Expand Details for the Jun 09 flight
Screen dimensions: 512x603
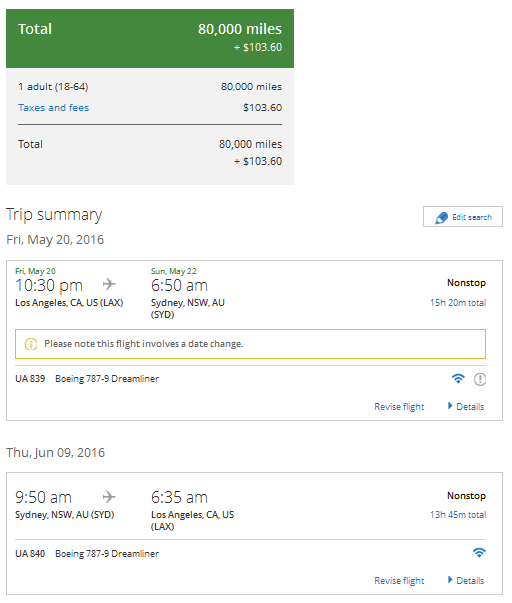click(x=466, y=580)
